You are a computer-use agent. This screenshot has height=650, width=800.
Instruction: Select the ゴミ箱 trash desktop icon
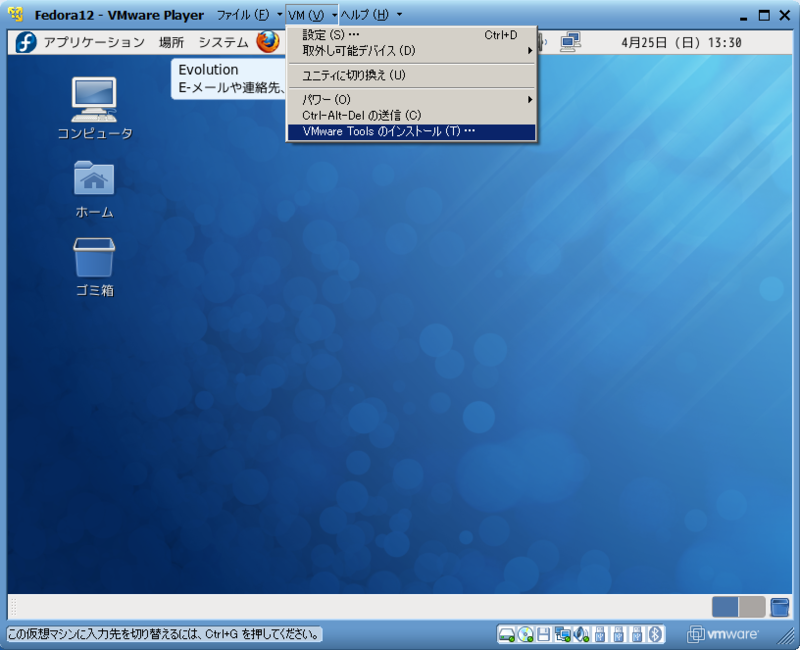tap(94, 267)
